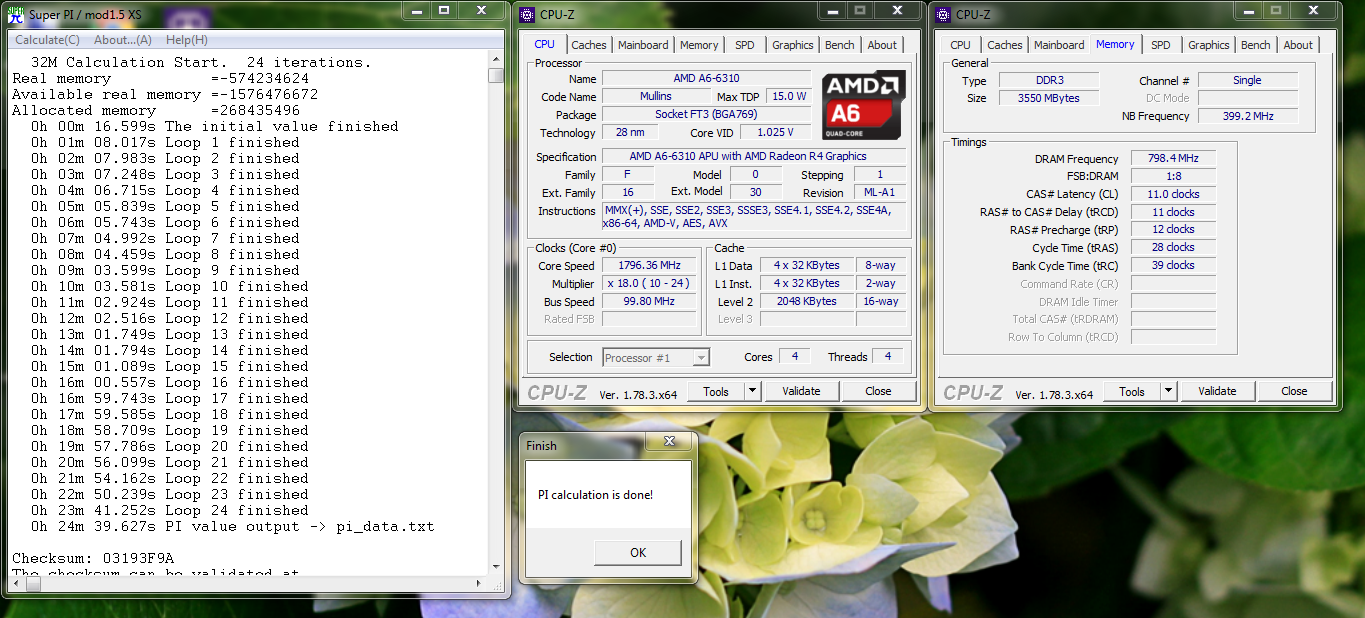The height and width of the screenshot is (618, 1365).
Task: Click the Super PI title bar icon
Action: pos(15,14)
